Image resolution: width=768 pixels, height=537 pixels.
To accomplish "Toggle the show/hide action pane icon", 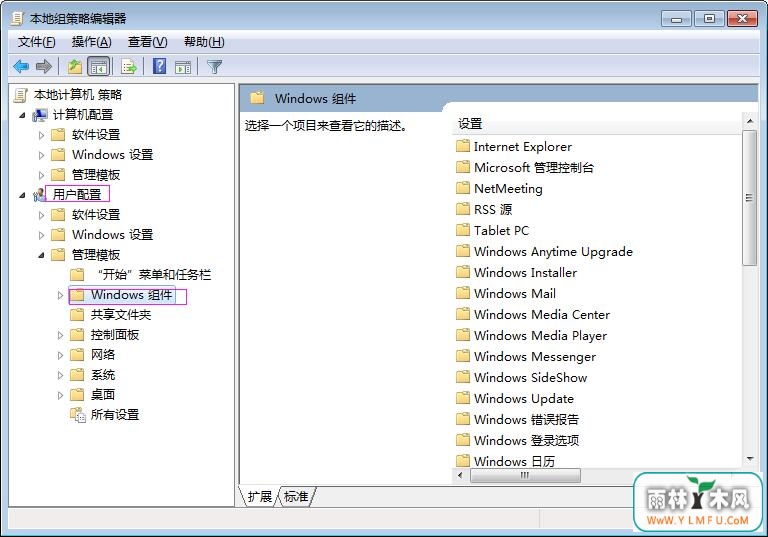I will coord(183,67).
